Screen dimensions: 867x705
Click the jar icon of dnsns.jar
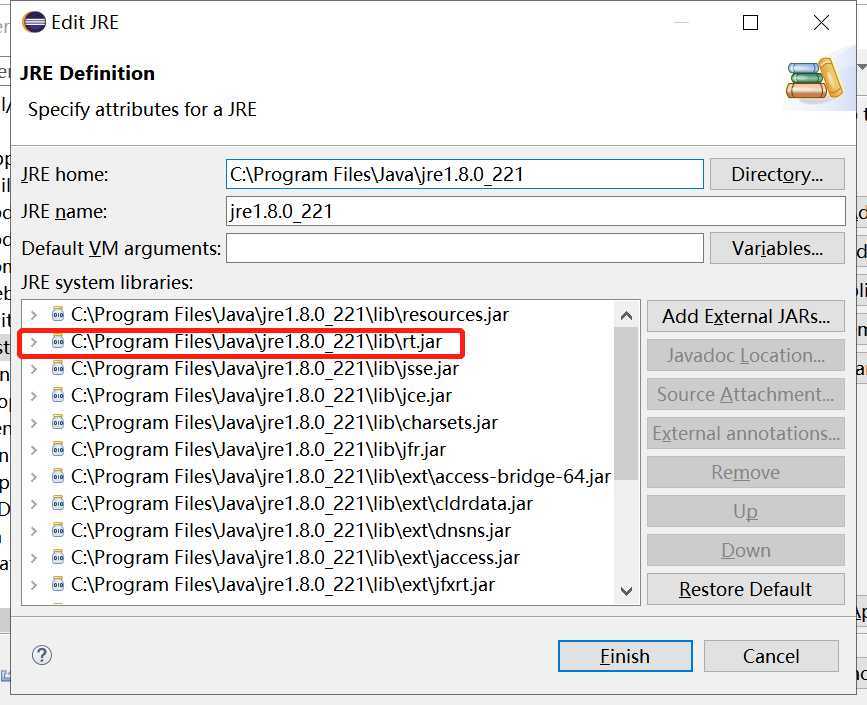click(58, 531)
